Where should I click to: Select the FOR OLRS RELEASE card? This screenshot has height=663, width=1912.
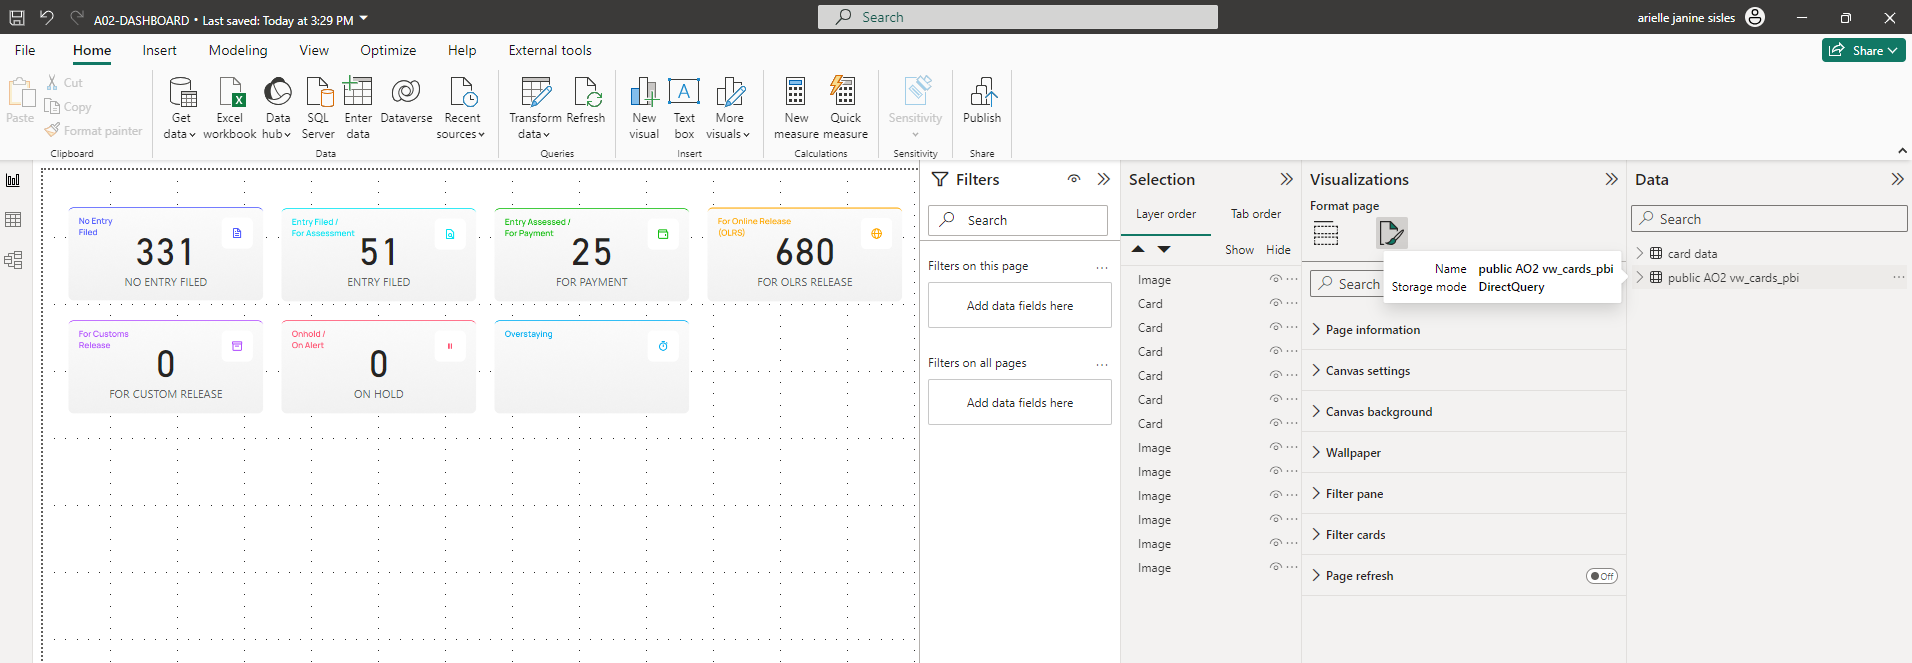pyautogui.click(x=805, y=254)
